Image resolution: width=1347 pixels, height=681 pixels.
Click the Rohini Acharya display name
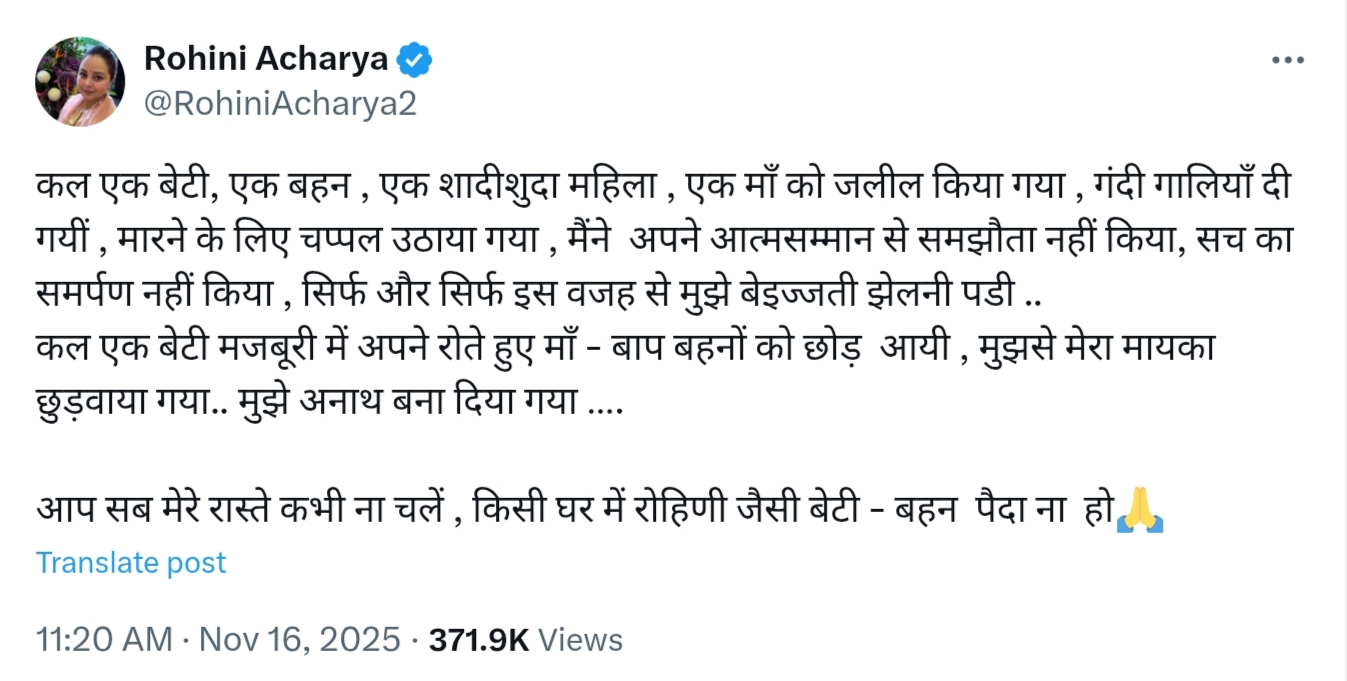point(266,59)
